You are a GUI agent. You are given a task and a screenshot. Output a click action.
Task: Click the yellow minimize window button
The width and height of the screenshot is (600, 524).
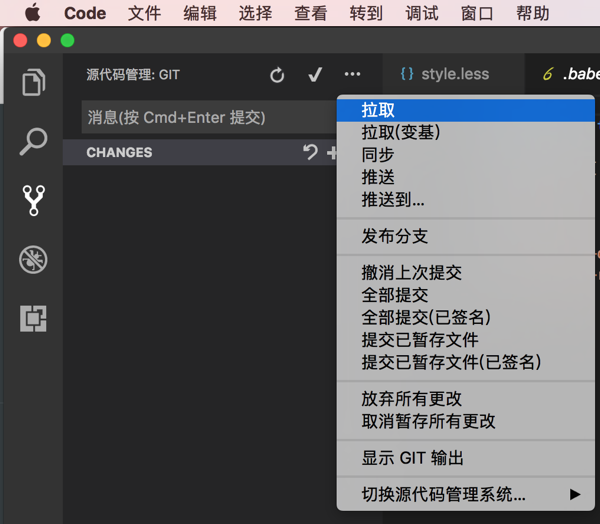[x=44, y=40]
